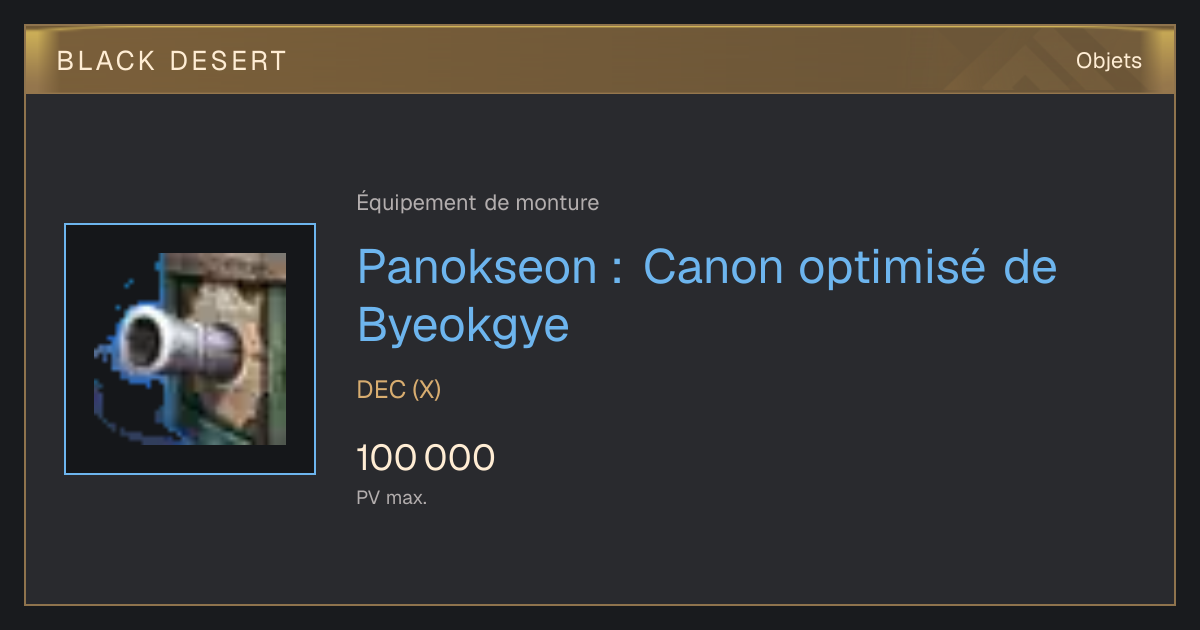This screenshot has height=630, width=1200.
Task: Click the word monture in the category line
Action: coord(557,203)
